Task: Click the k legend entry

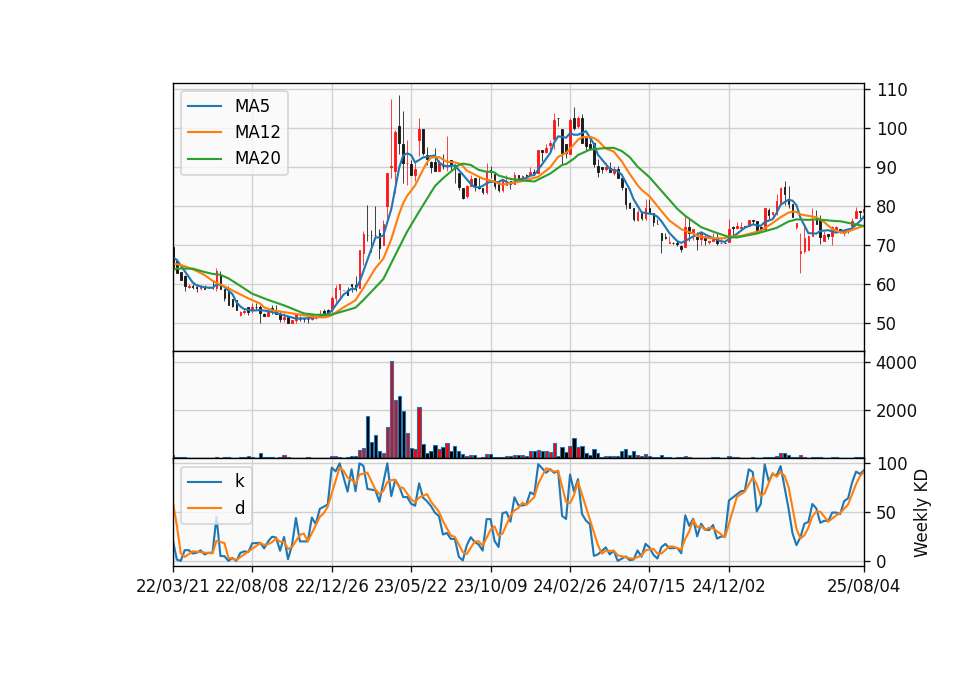Action: (216, 481)
